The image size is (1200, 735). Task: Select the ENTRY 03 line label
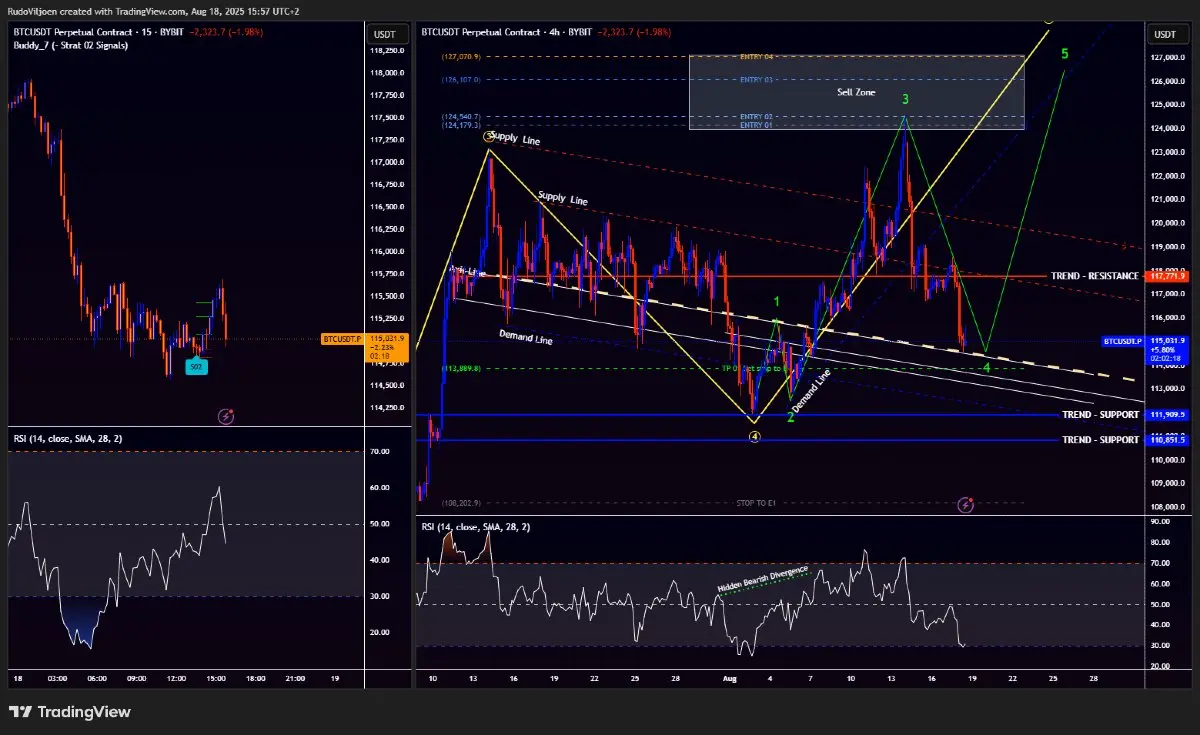[x=757, y=79]
